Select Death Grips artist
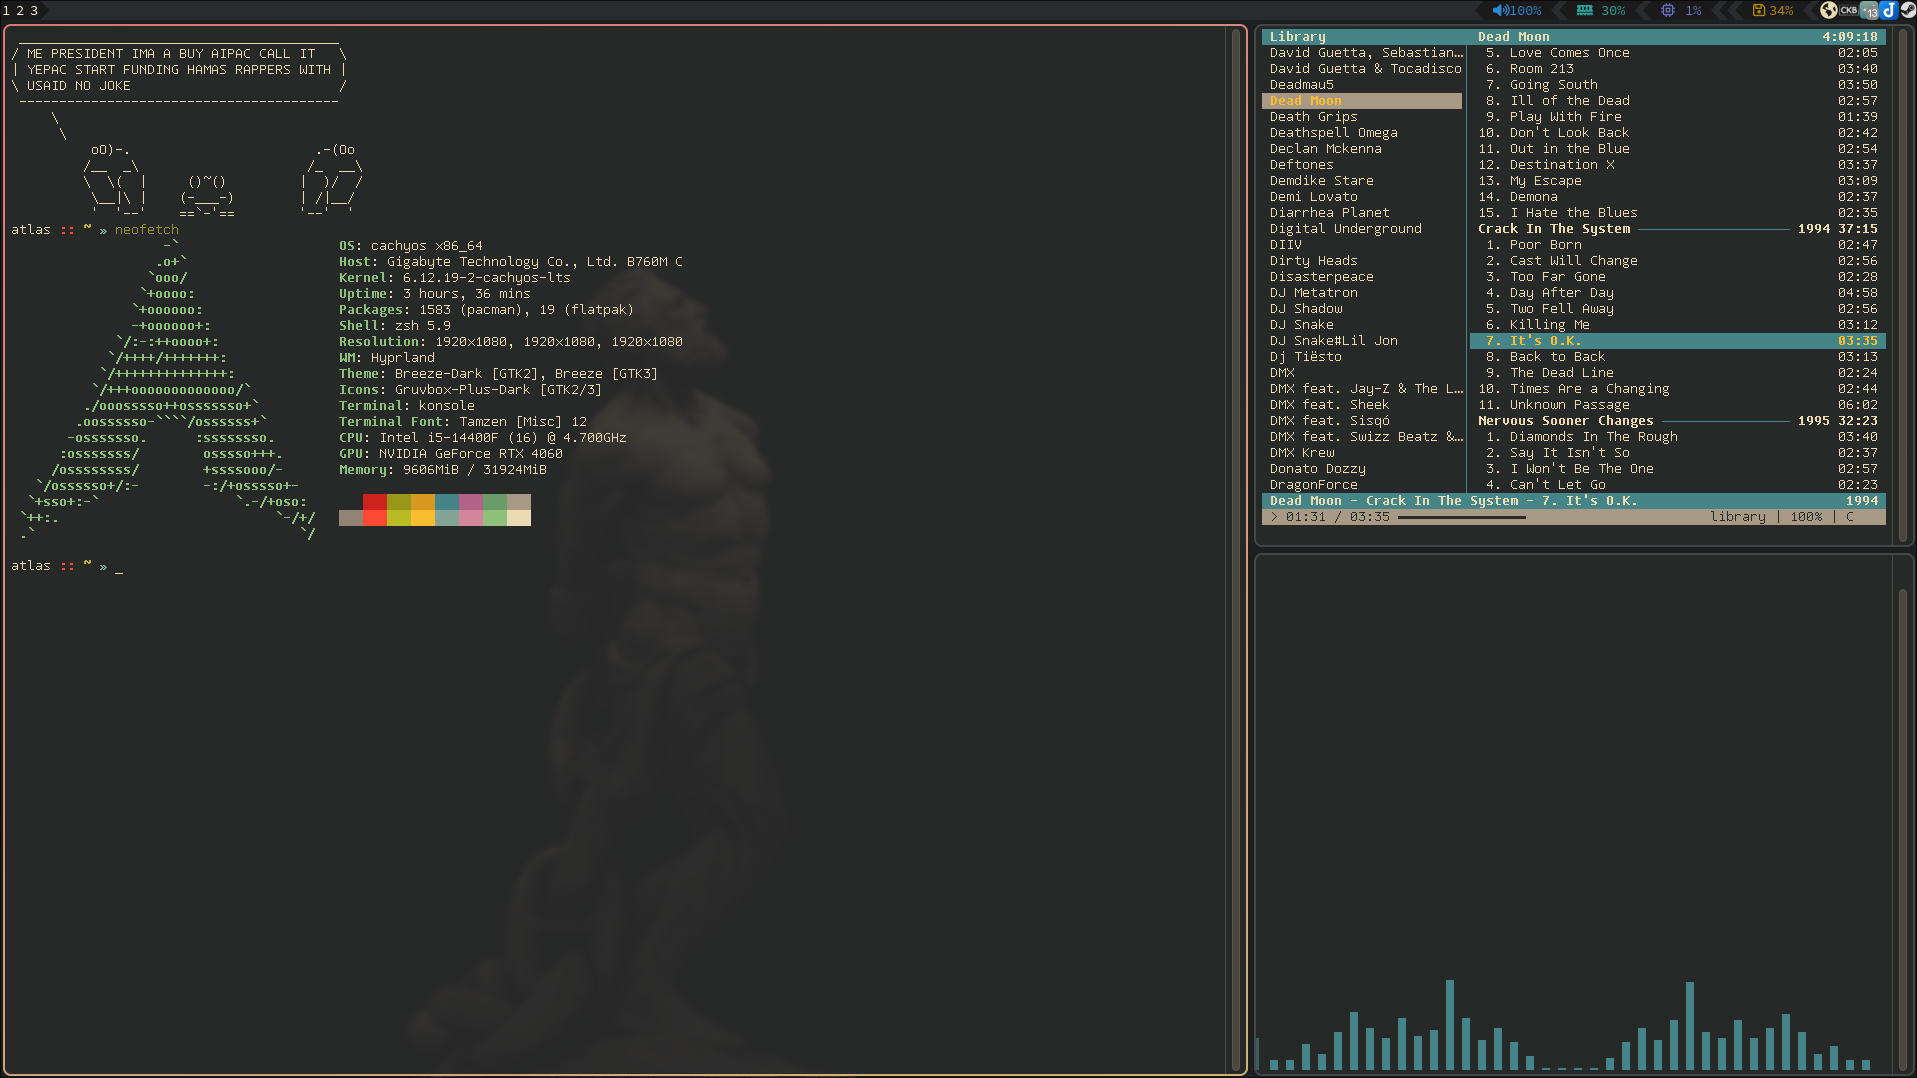 (1362, 117)
